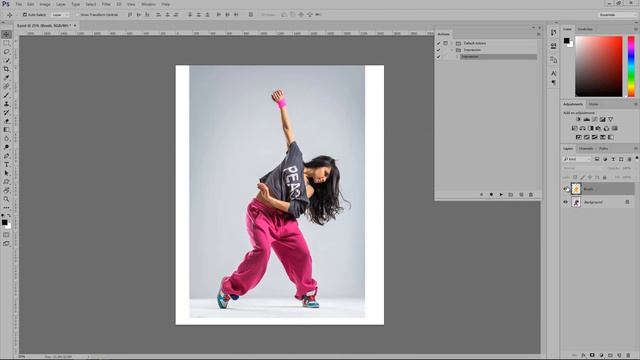
Task: Select the Zoom tool
Action: tap(6, 199)
